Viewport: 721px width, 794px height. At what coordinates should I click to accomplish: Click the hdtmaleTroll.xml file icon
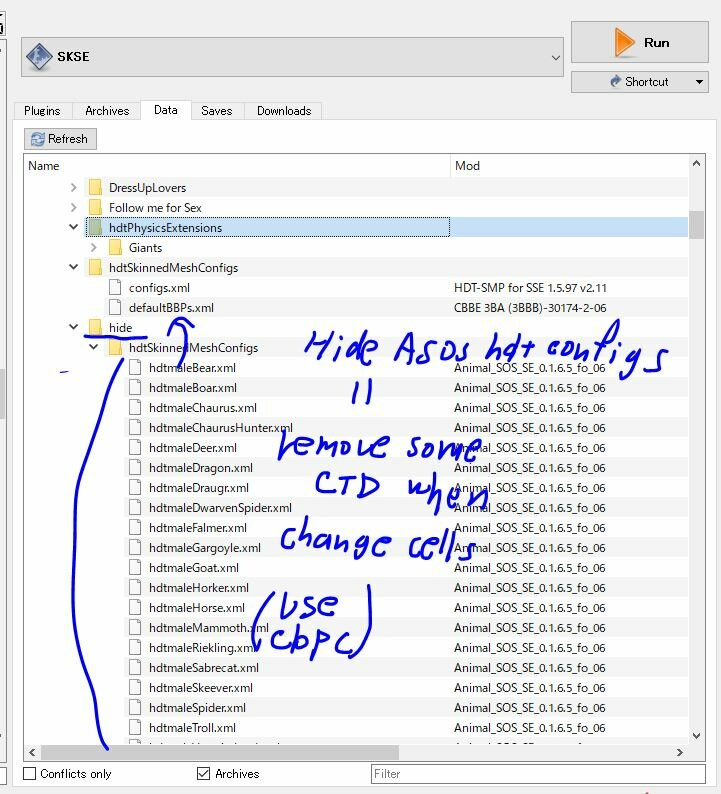[x=135, y=728]
